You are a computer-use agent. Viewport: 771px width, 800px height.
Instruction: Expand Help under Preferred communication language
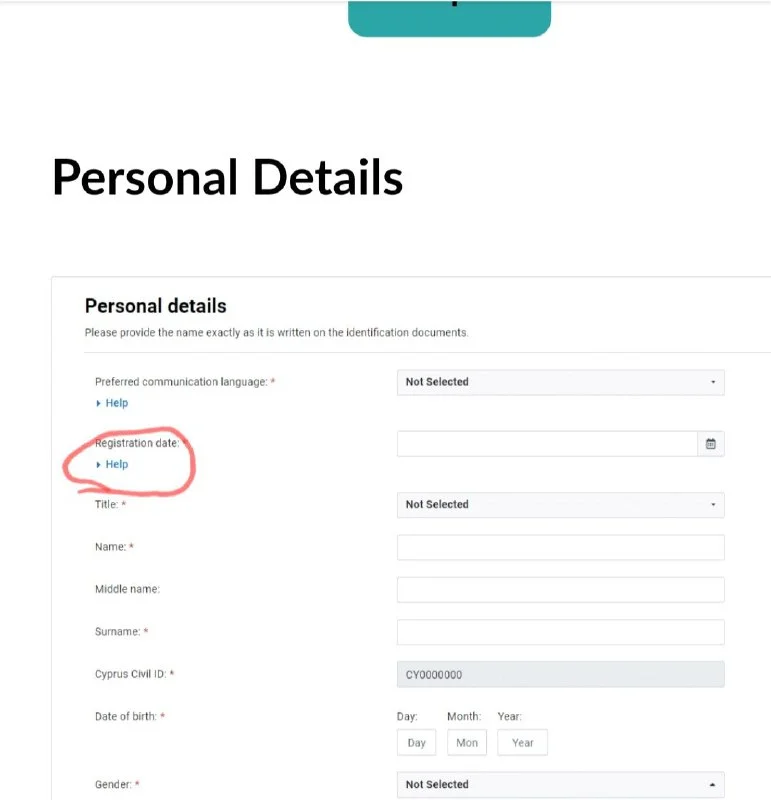click(116, 403)
